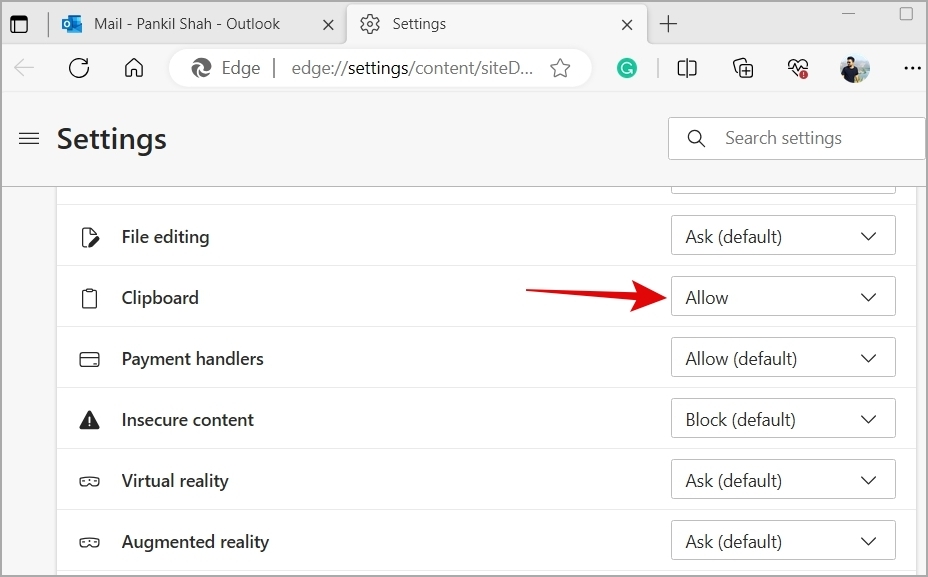Image resolution: width=928 pixels, height=577 pixels.
Task: Open the Settings hamburger navigation menu
Action: 29,138
